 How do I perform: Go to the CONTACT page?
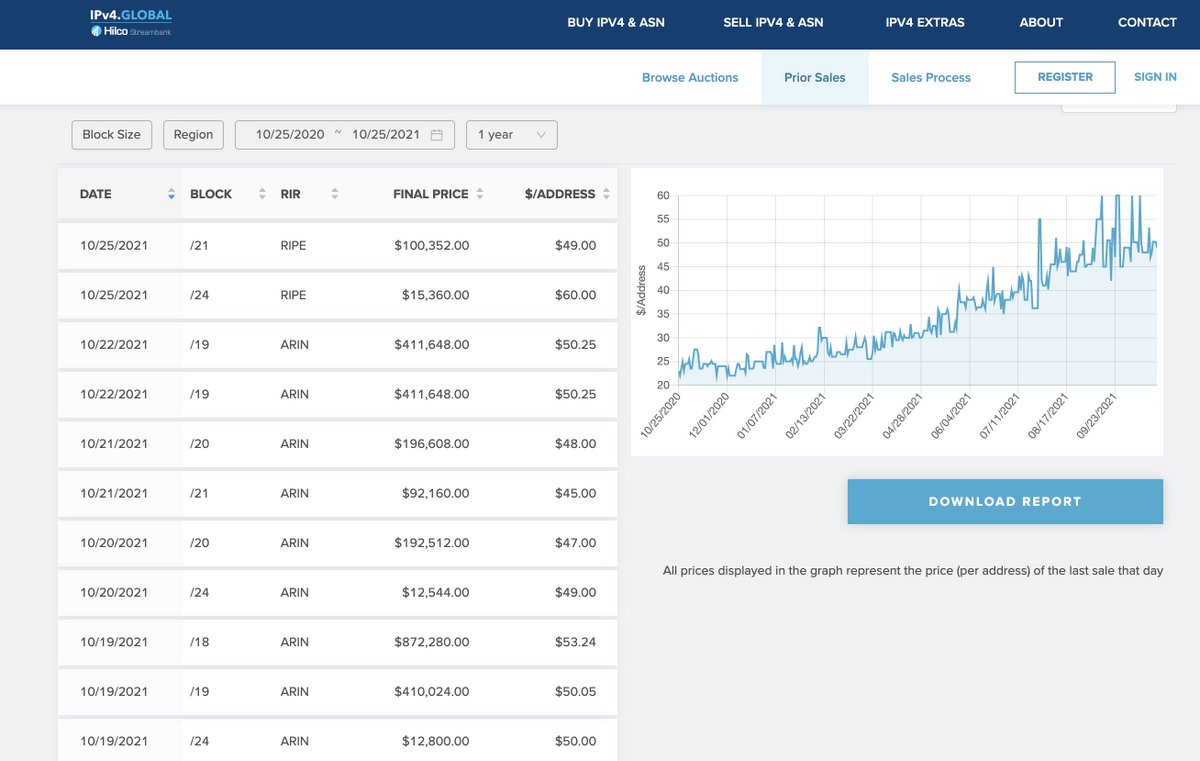click(1147, 22)
